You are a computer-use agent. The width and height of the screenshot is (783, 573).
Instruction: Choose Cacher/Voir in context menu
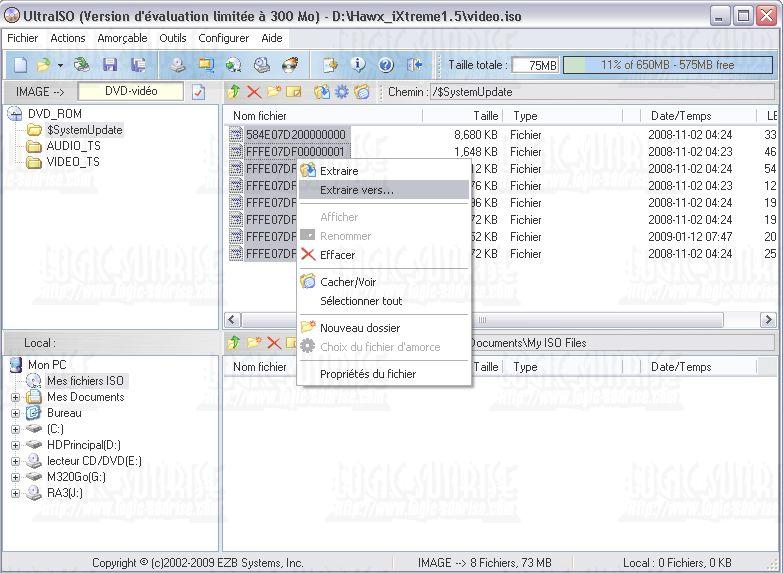(x=384, y=282)
